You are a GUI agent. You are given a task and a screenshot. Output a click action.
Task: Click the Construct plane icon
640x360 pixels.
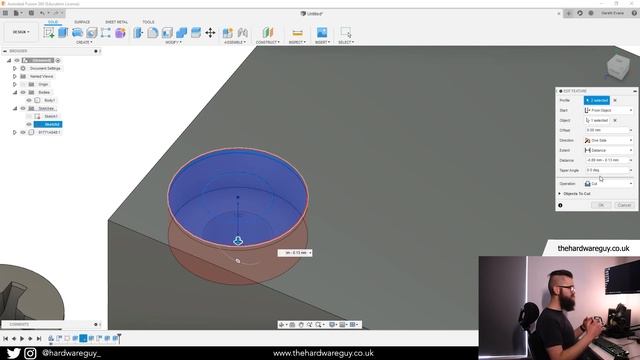tap(268, 33)
